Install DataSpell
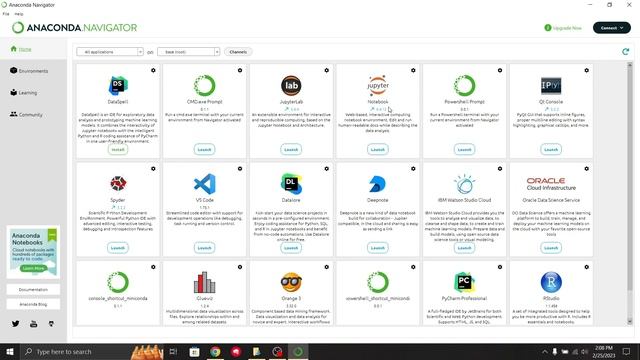This screenshot has height=360, width=640. point(118,149)
